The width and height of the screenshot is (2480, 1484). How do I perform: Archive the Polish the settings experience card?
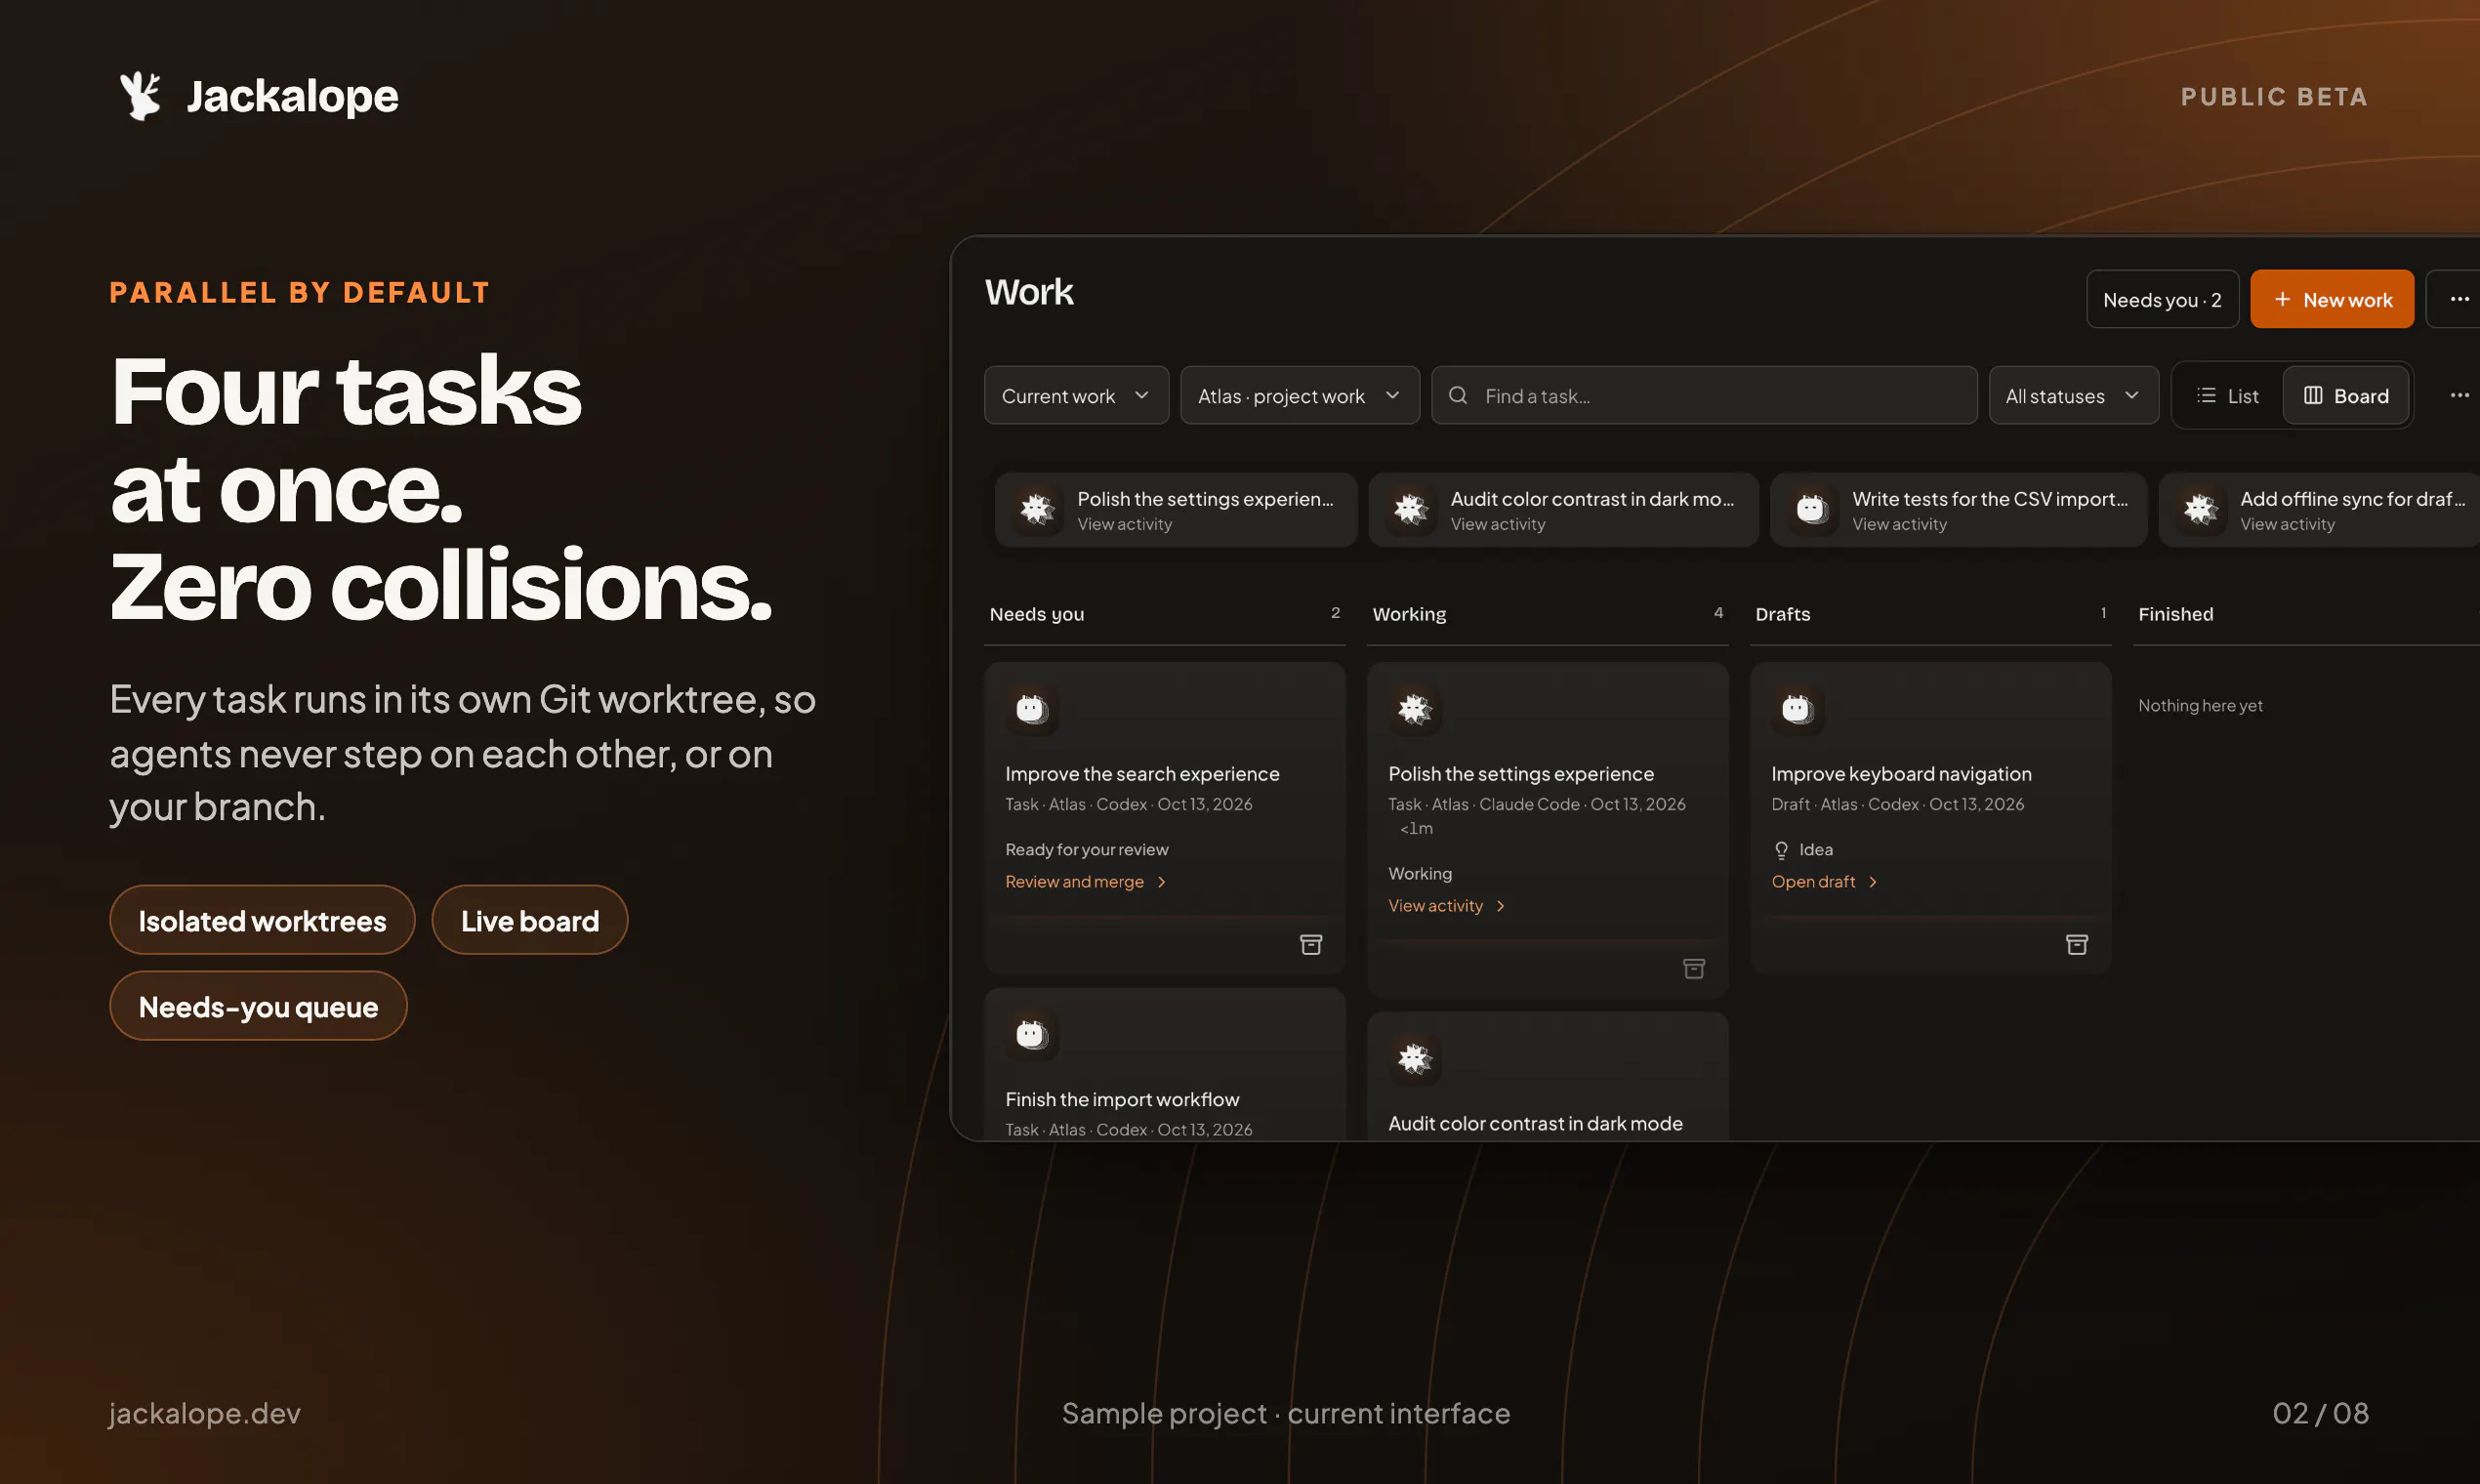point(1694,968)
